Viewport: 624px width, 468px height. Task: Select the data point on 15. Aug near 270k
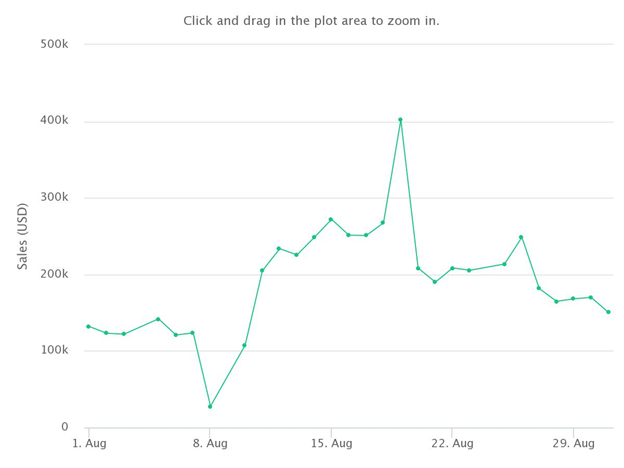(331, 219)
